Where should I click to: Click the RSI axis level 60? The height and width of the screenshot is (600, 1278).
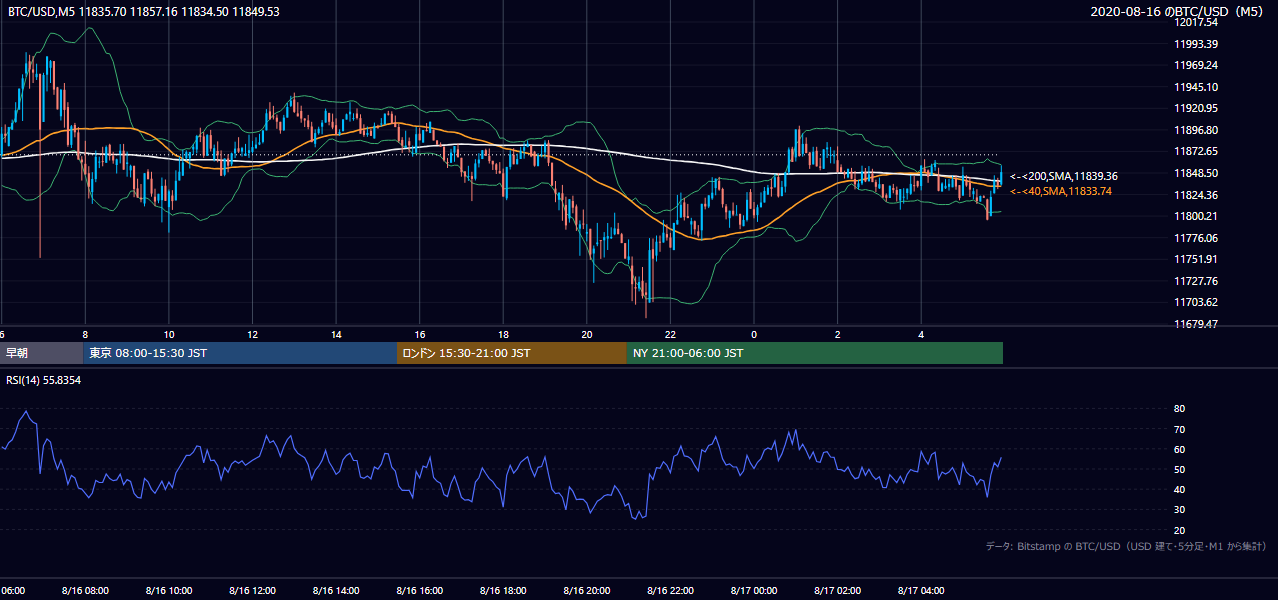point(1179,449)
